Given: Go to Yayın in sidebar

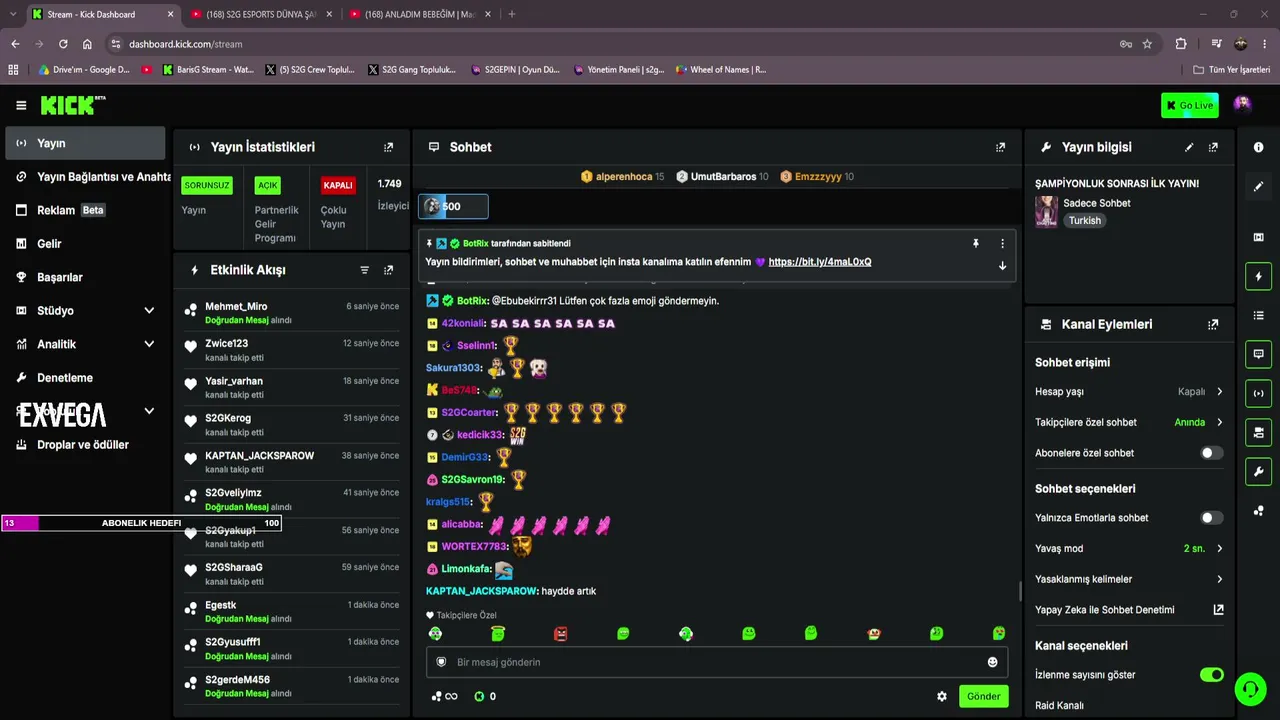Looking at the screenshot, I should (x=85, y=143).
